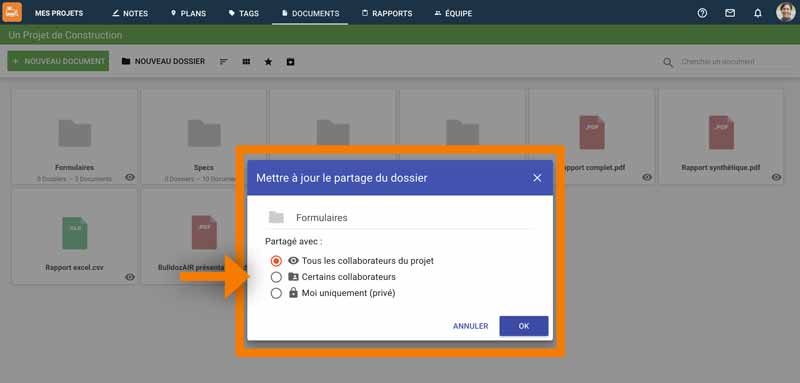This screenshot has width=800, height=383.
Task: Close the sharing dialog with X
Action: point(537,178)
